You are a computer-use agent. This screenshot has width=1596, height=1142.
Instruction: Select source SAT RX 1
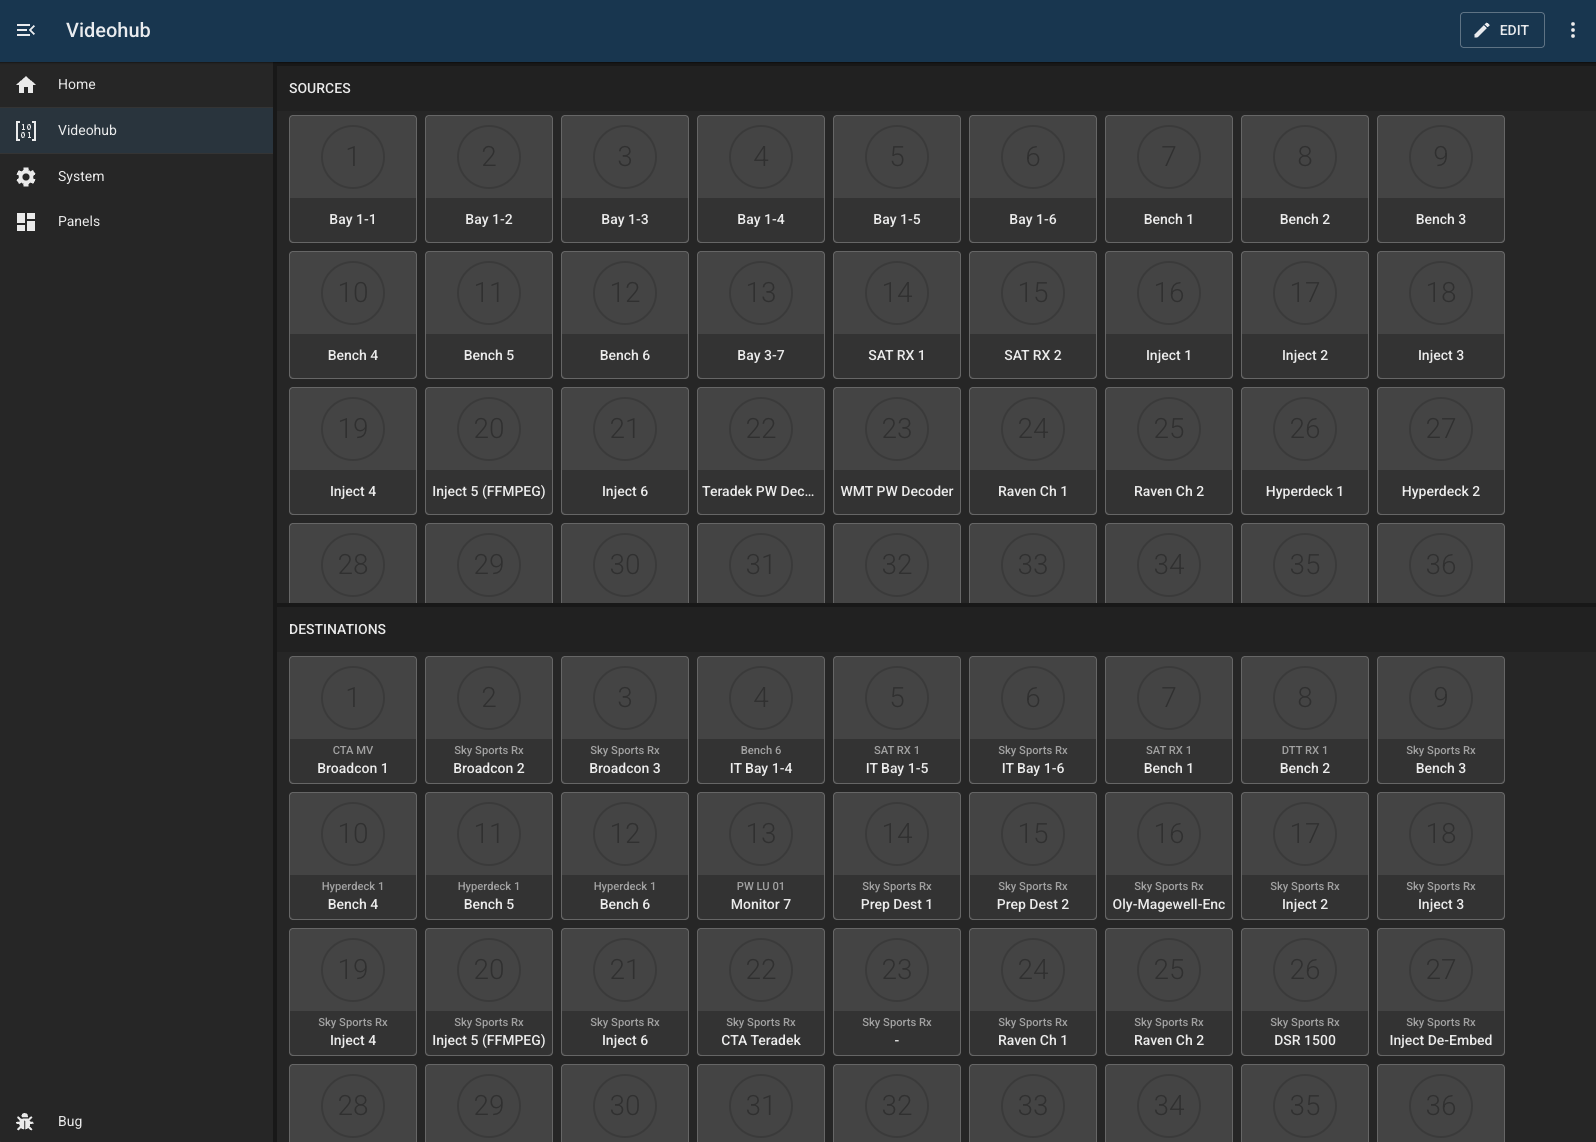(897, 315)
